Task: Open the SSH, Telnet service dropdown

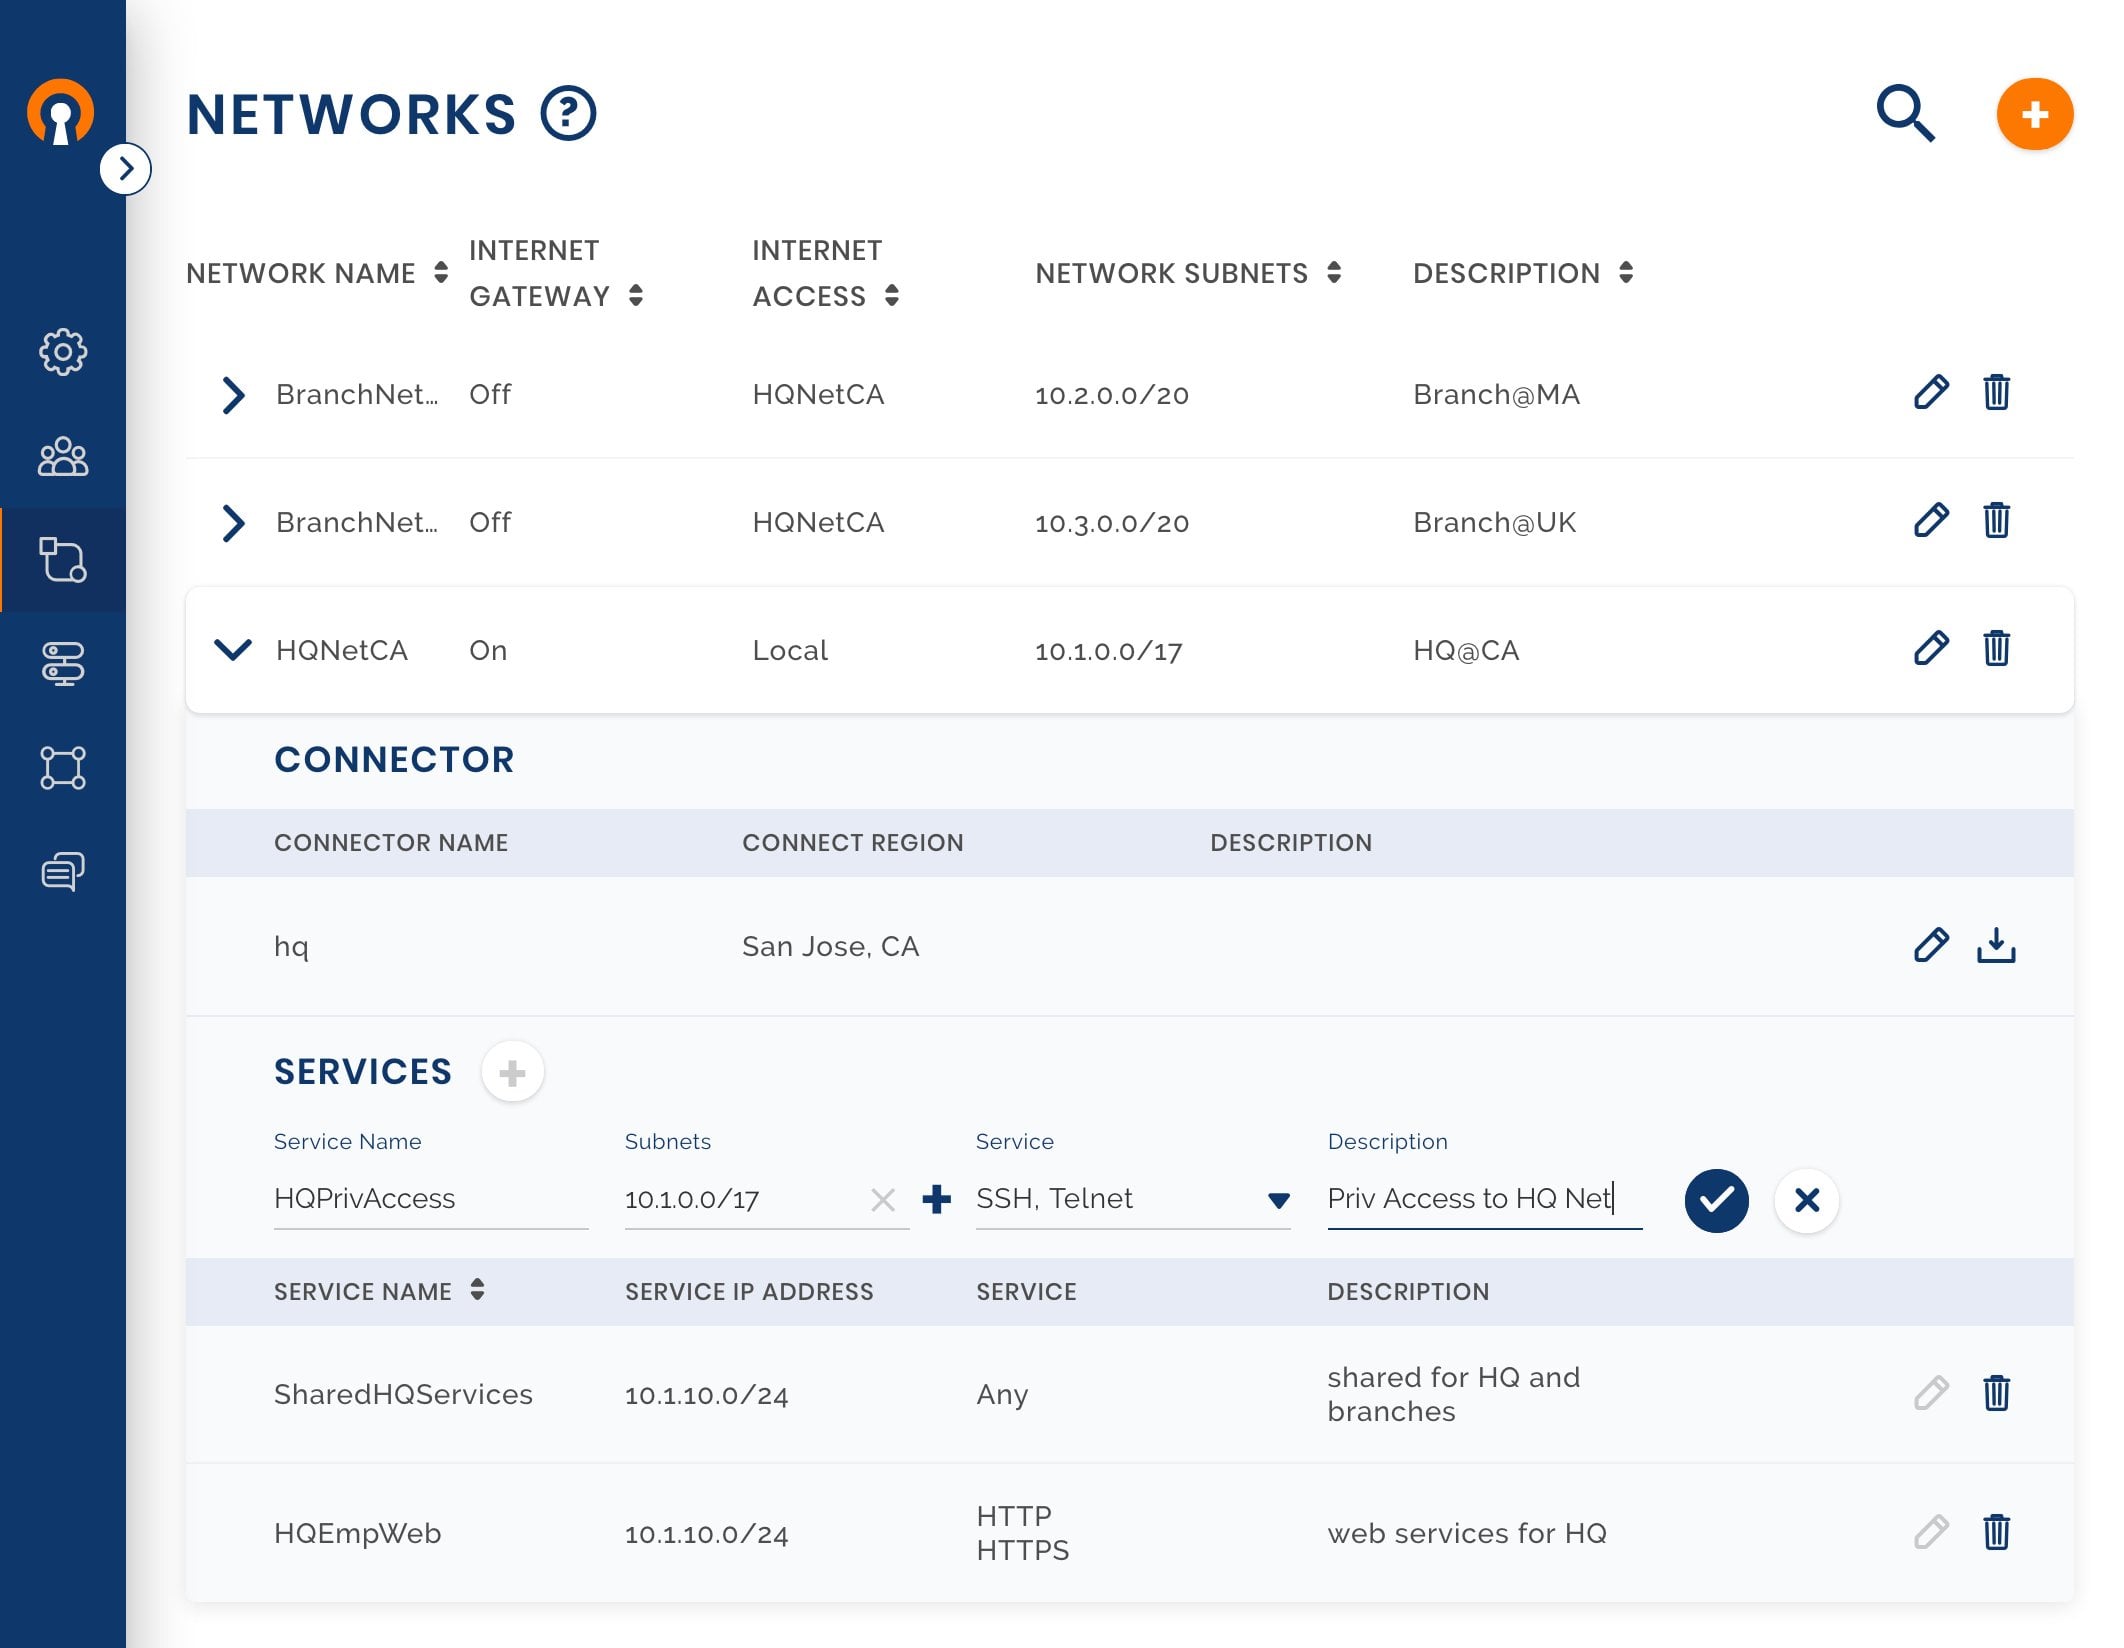Action: tap(1278, 1200)
